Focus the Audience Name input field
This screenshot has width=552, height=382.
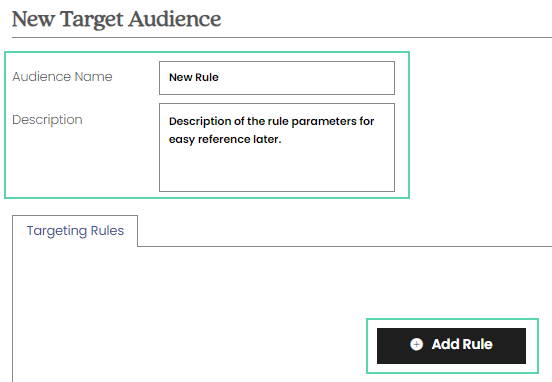[277, 78]
